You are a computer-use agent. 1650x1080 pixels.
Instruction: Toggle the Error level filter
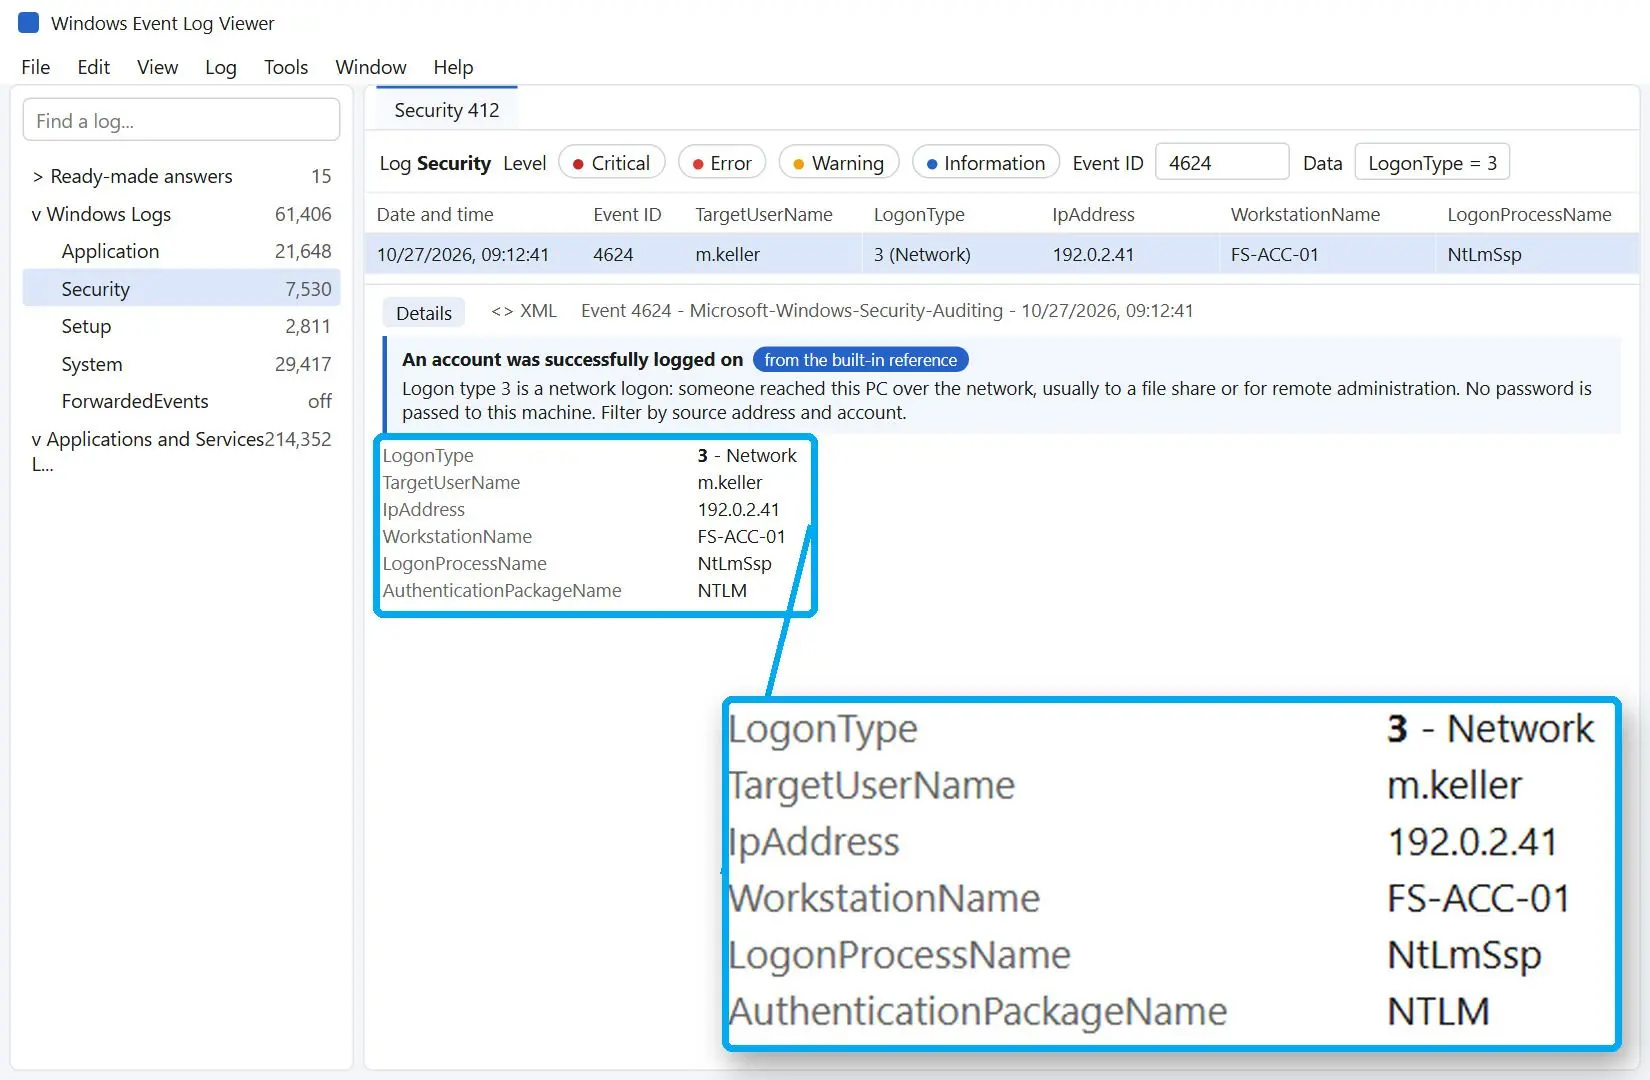(x=722, y=163)
